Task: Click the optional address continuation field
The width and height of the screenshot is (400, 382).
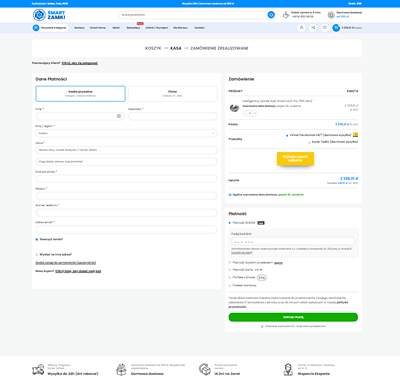Action: point(127,161)
